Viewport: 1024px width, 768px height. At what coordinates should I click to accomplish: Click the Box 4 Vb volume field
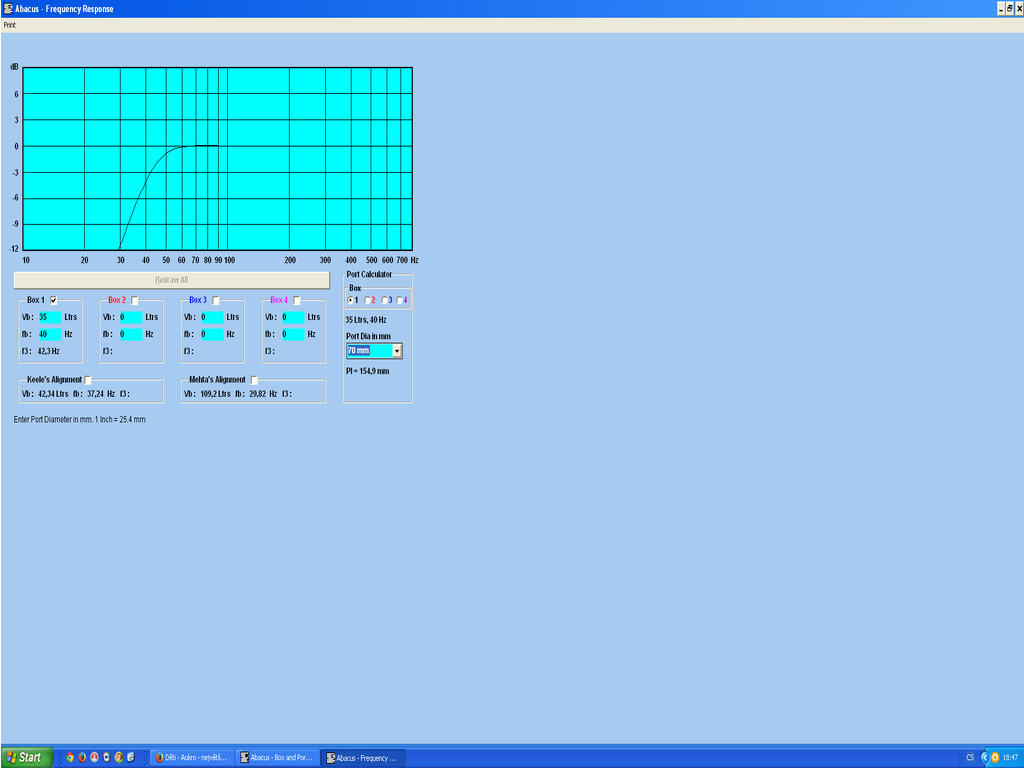(x=293, y=317)
